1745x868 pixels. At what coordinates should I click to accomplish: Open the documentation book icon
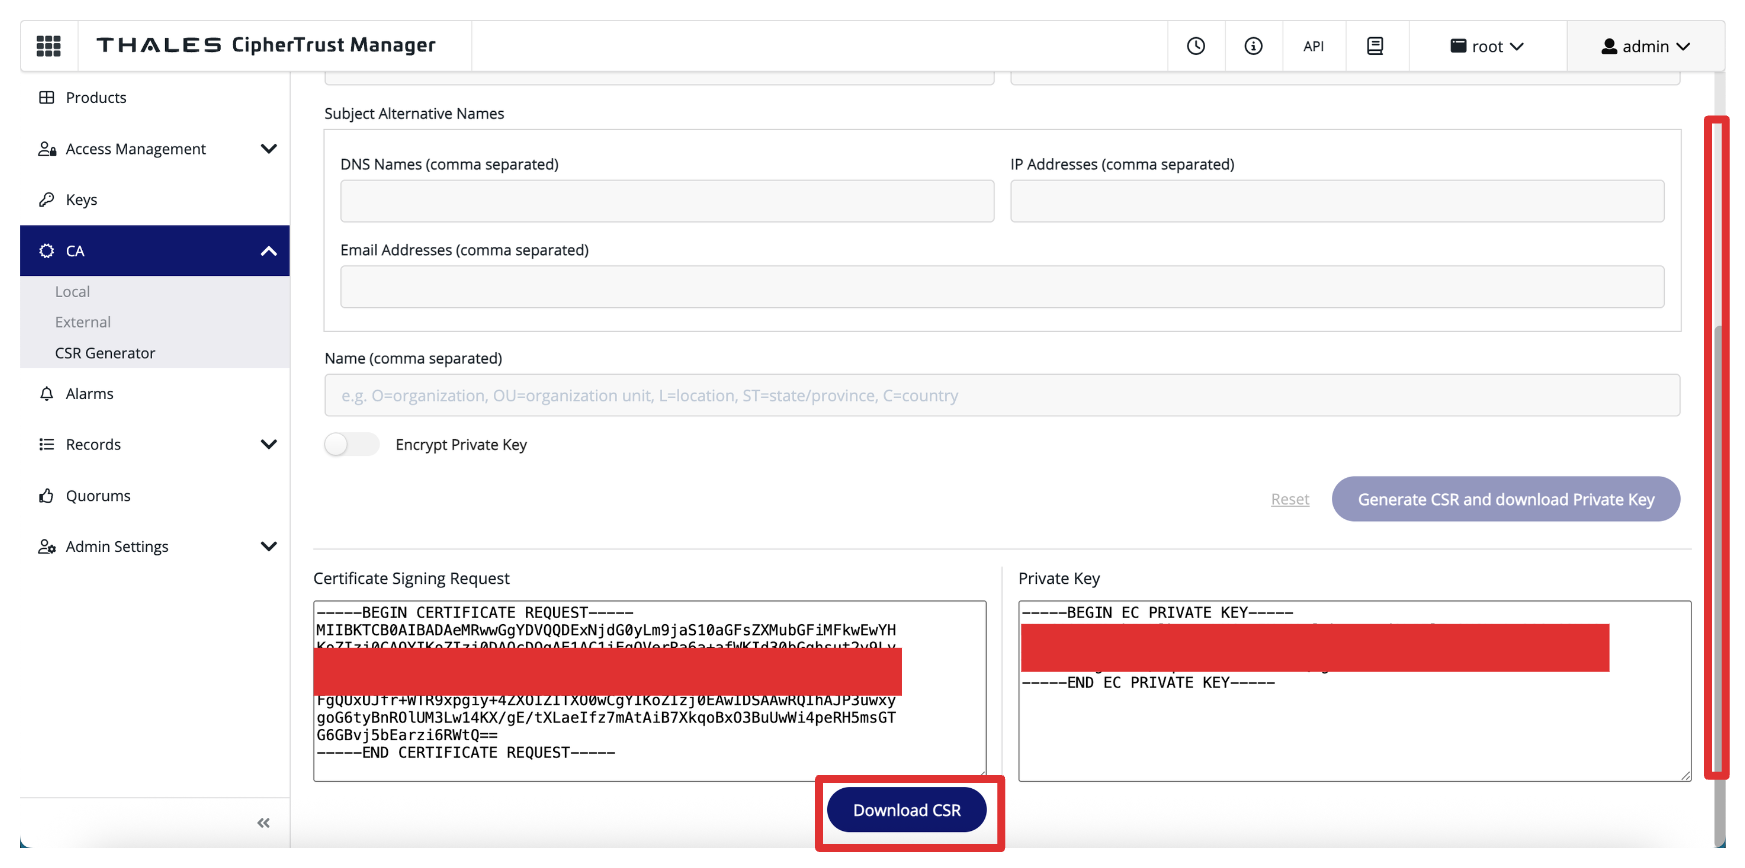[x=1375, y=46]
